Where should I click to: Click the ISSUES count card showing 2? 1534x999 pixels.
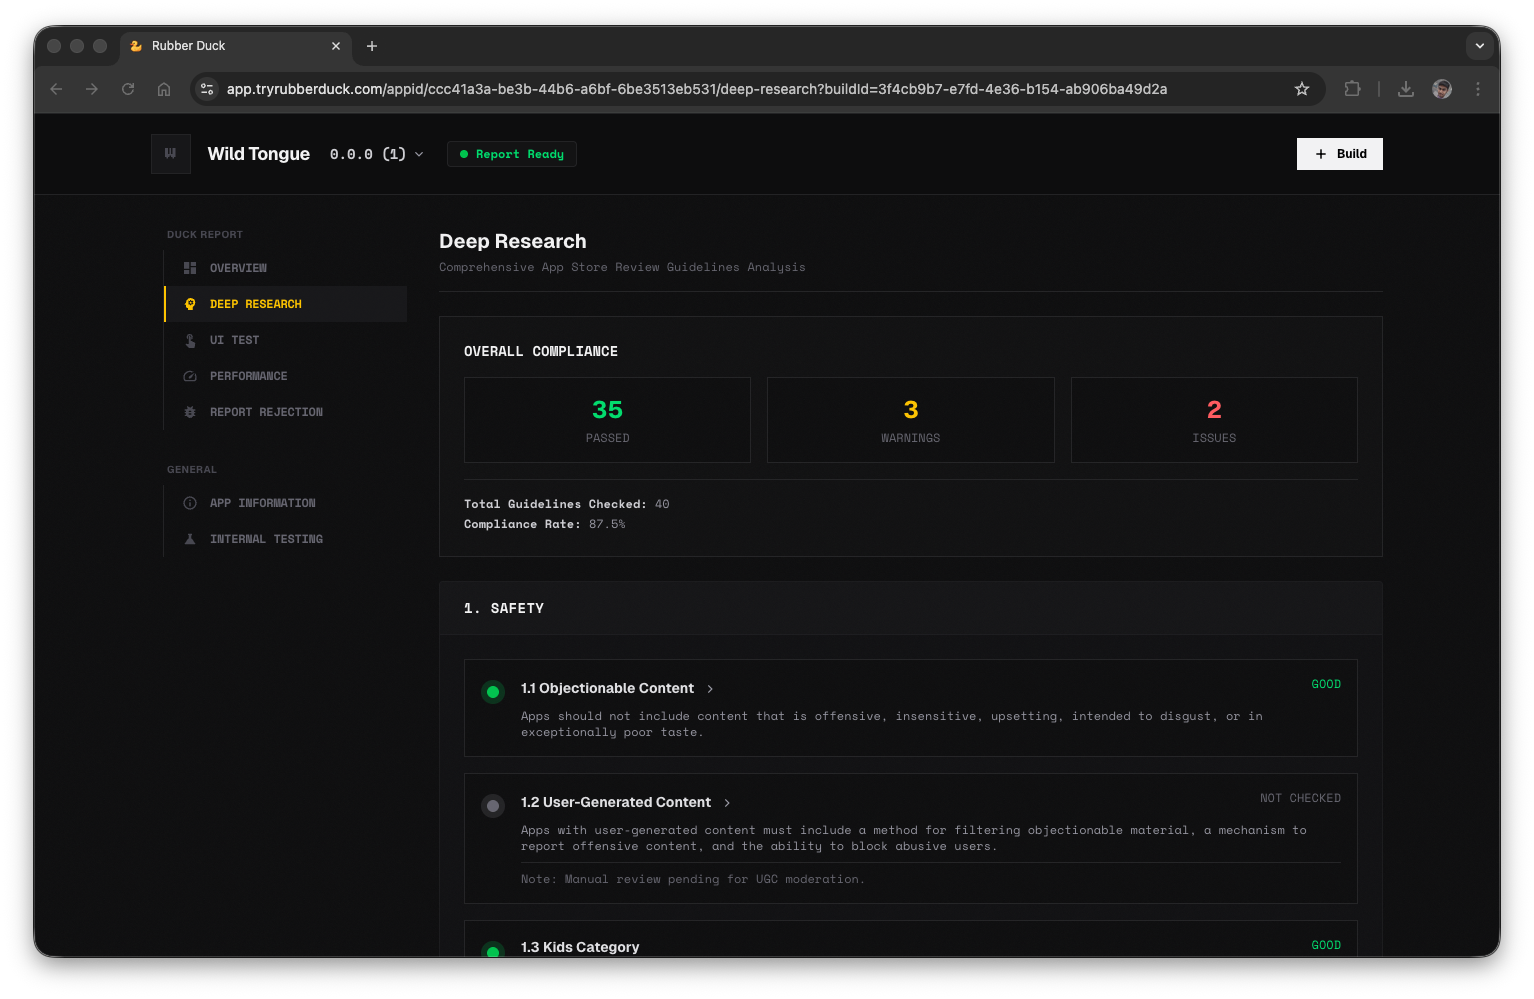click(x=1213, y=420)
